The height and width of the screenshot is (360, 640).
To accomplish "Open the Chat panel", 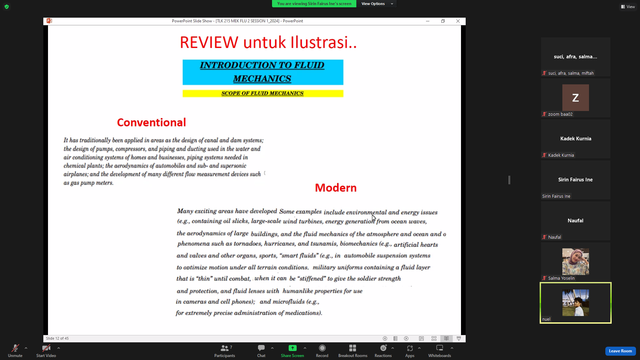I will coord(261,350).
